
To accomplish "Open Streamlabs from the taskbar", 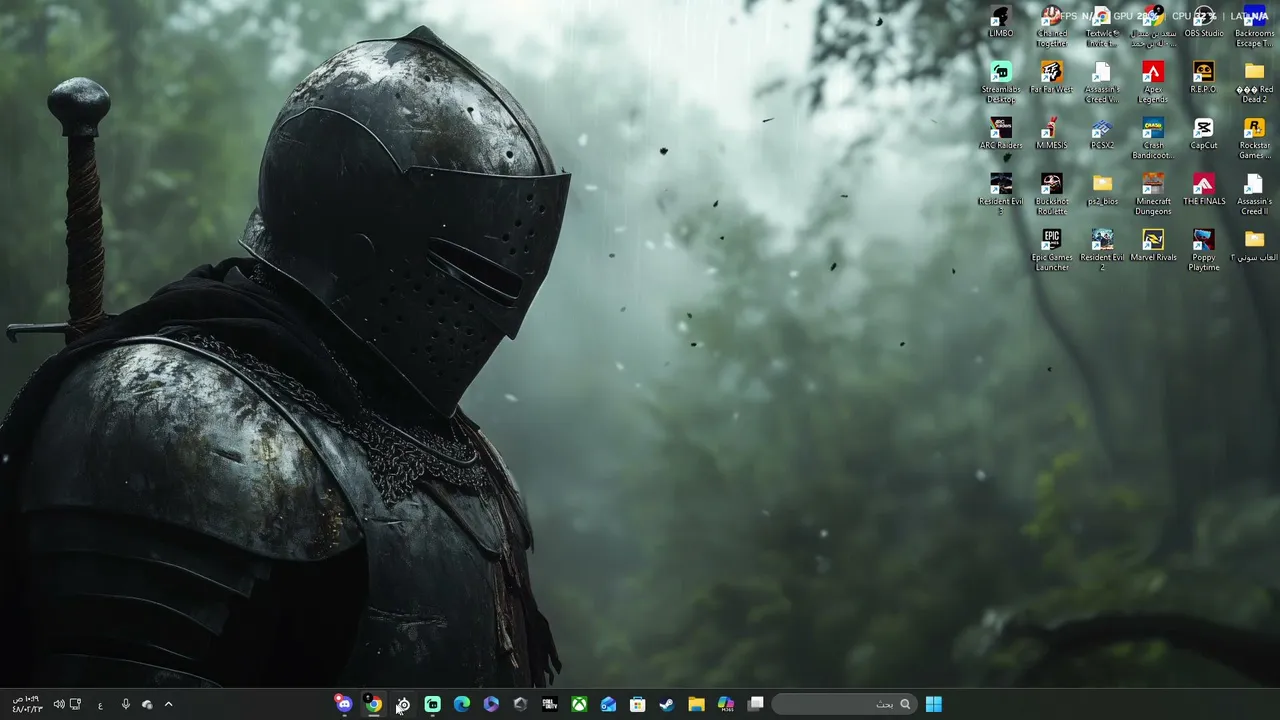I will point(432,704).
